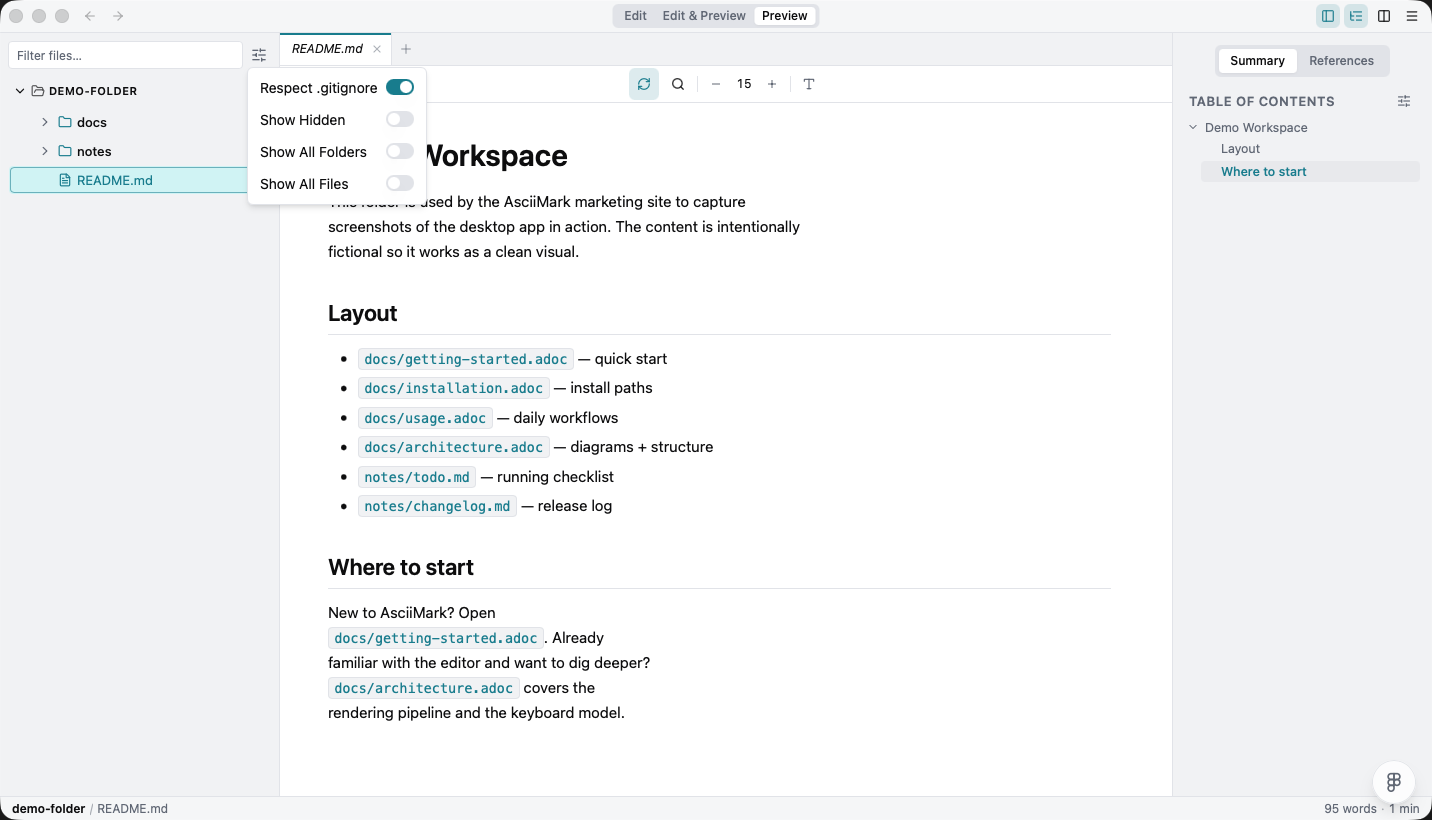The image size is (1432, 820).
Task: Toggle the file sidebar panel icon
Action: click(x=1327, y=16)
